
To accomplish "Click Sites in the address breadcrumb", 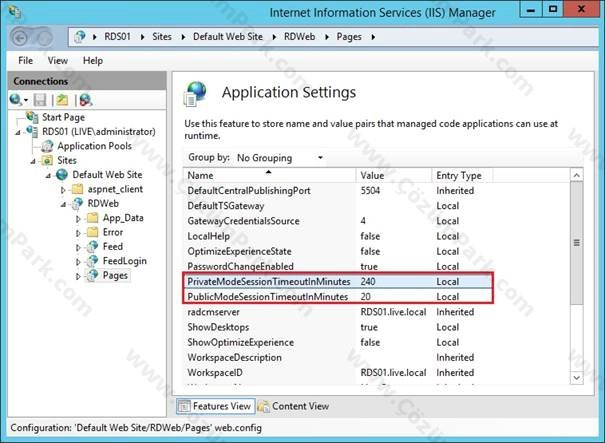I will (x=162, y=37).
